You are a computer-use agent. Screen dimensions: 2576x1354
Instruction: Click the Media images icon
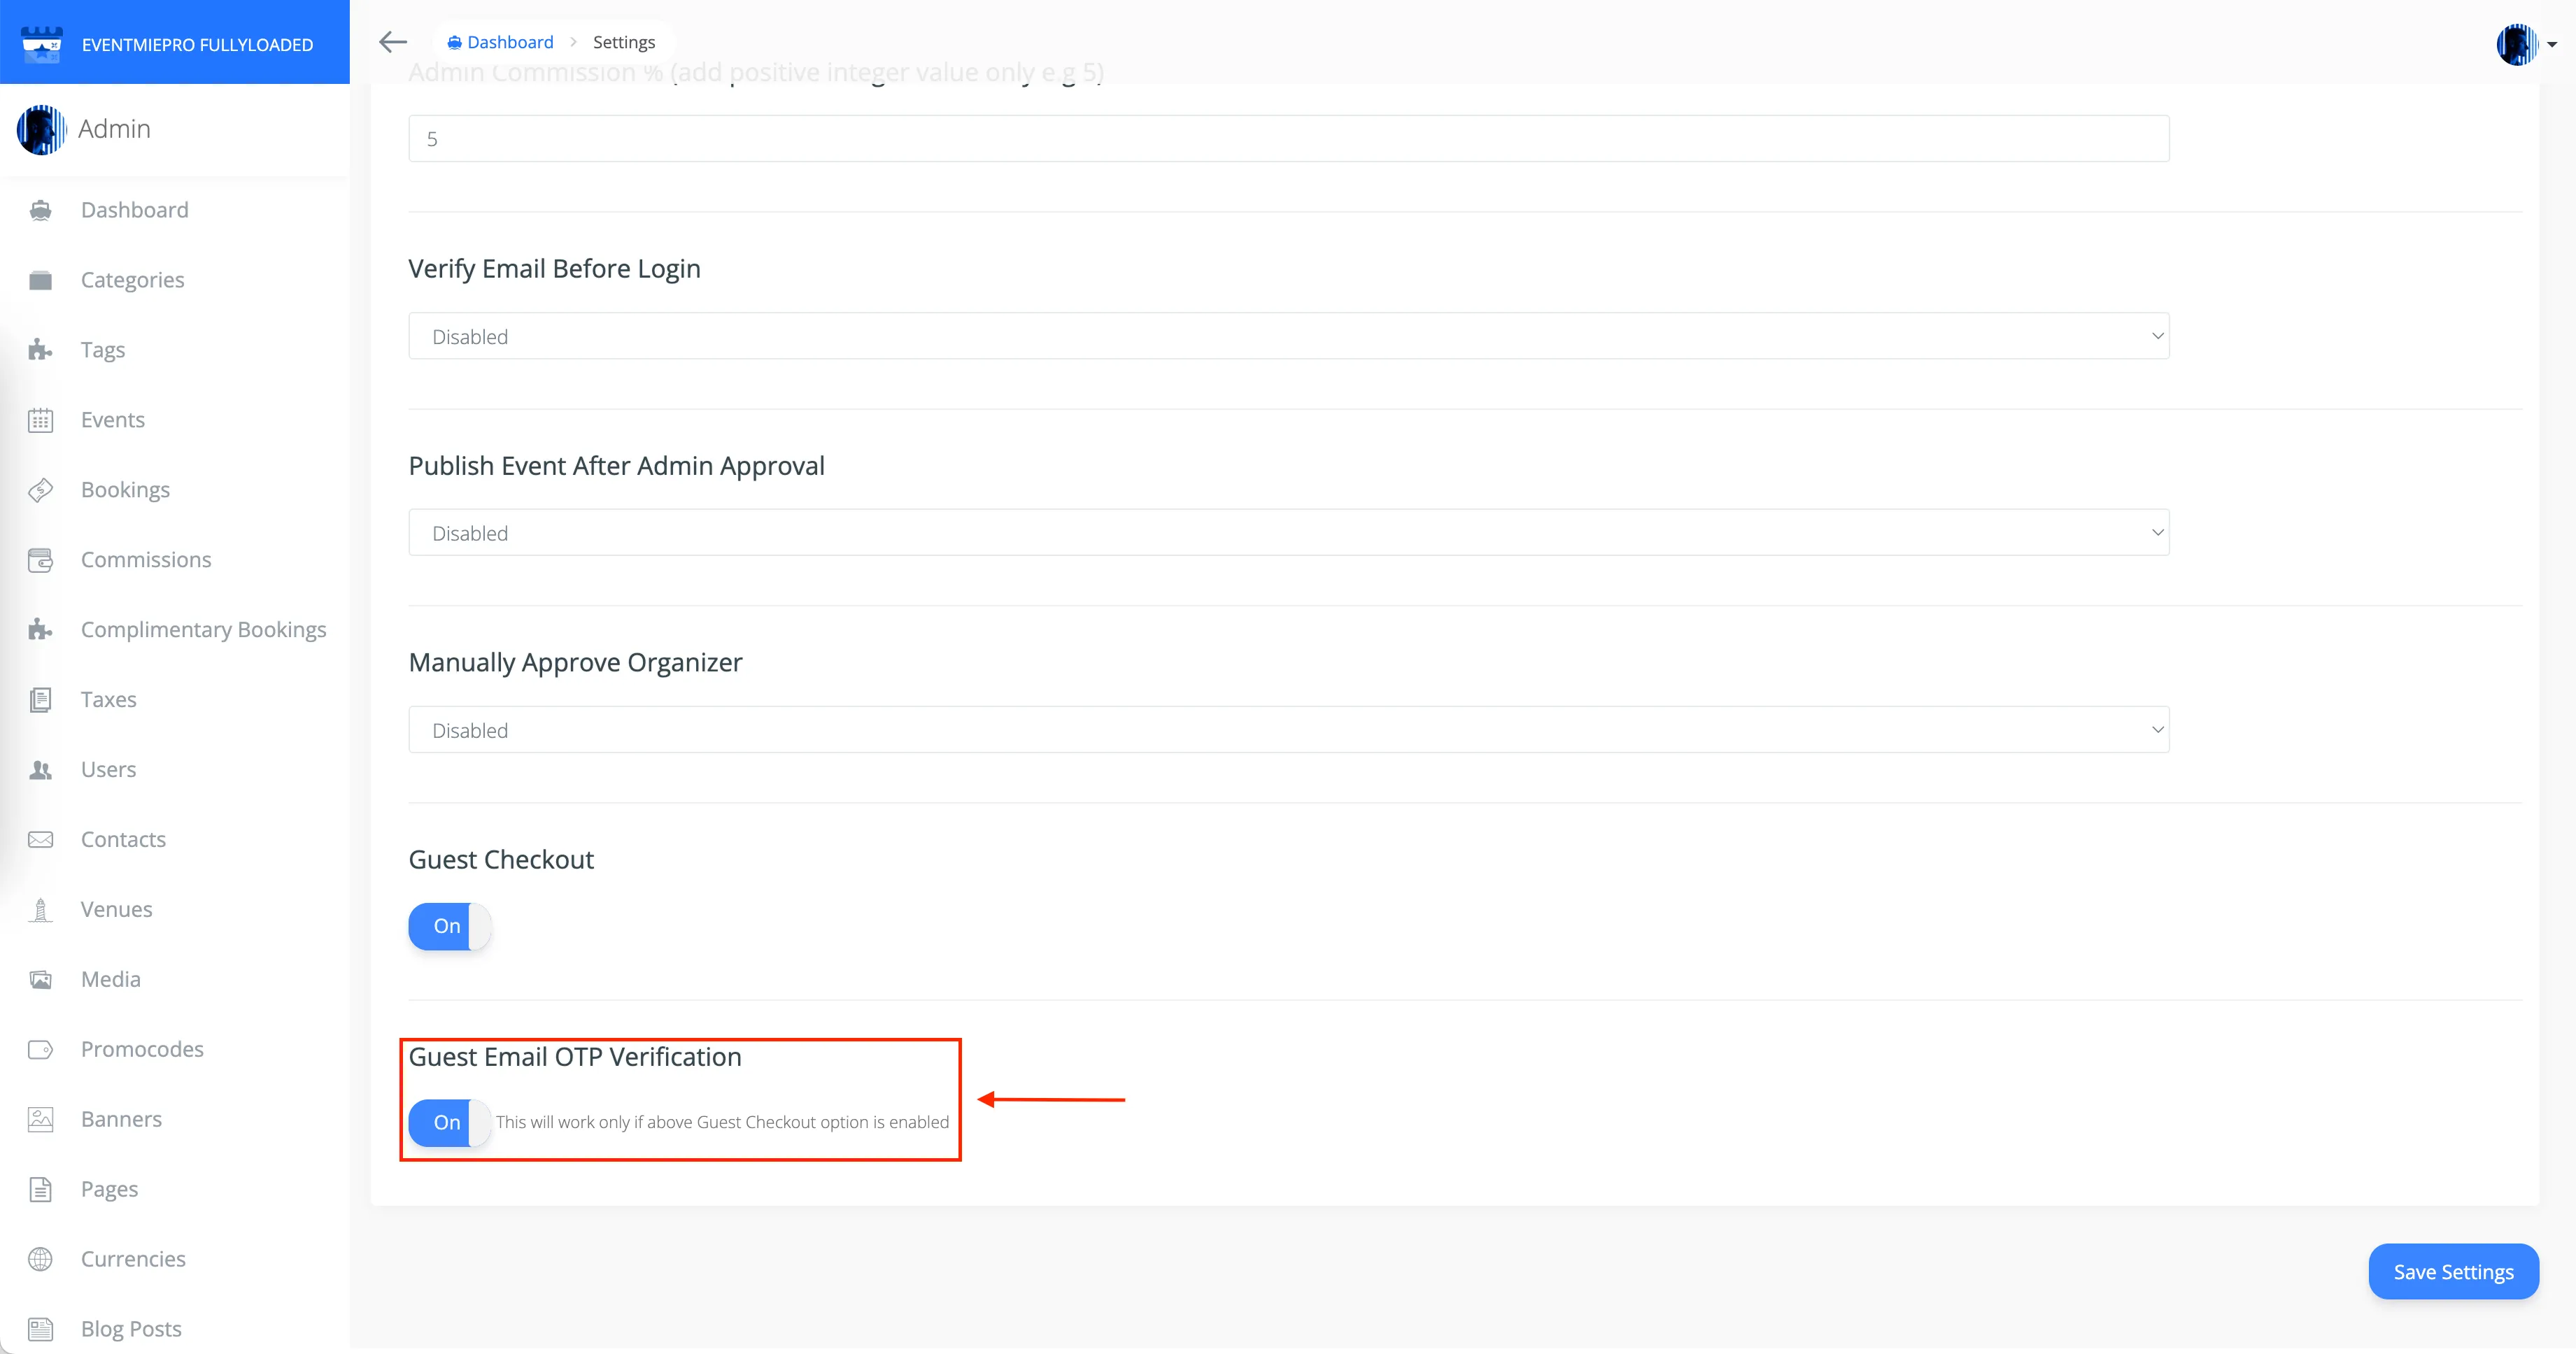41,980
